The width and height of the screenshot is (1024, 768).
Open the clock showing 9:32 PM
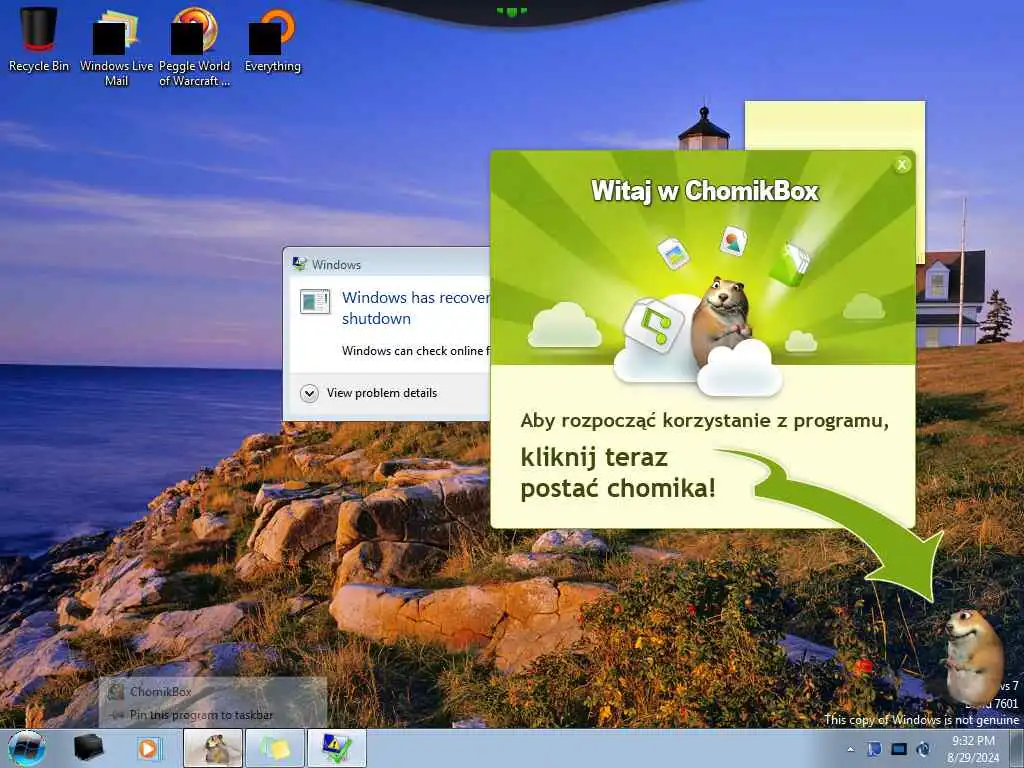(x=973, y=749)
